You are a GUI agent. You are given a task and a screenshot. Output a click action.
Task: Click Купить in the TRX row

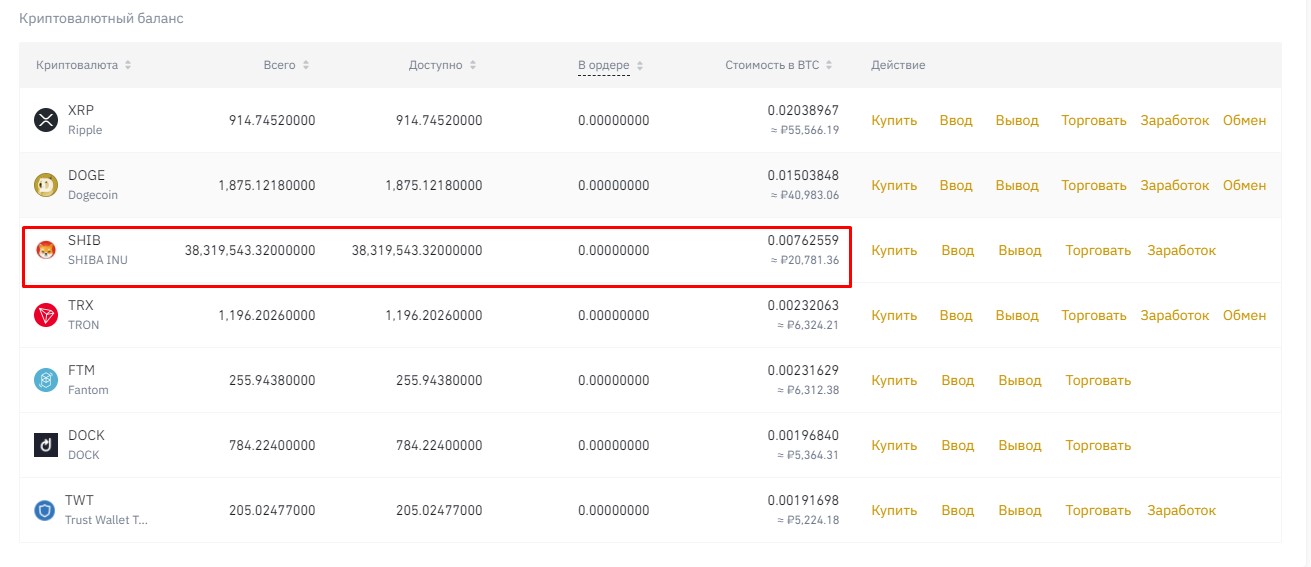tap(894, 315)
